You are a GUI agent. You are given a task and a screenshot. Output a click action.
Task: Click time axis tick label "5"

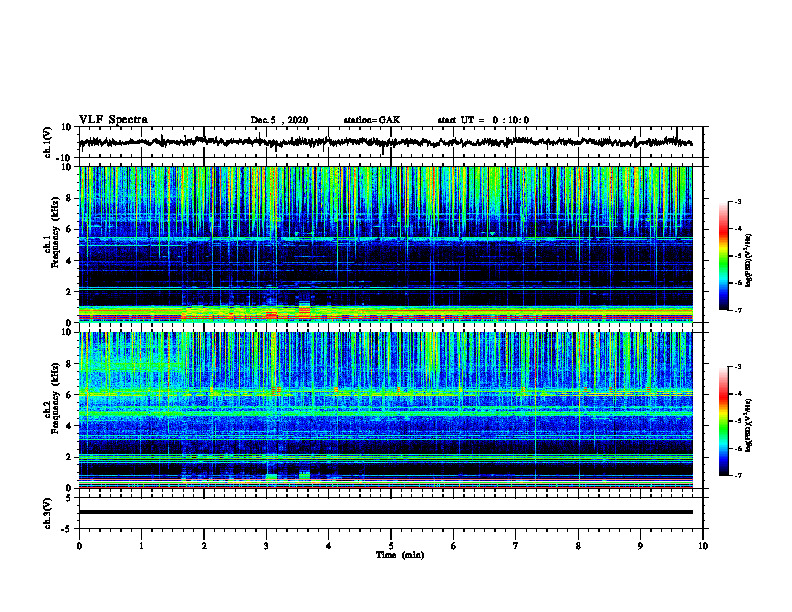point(391,546)
